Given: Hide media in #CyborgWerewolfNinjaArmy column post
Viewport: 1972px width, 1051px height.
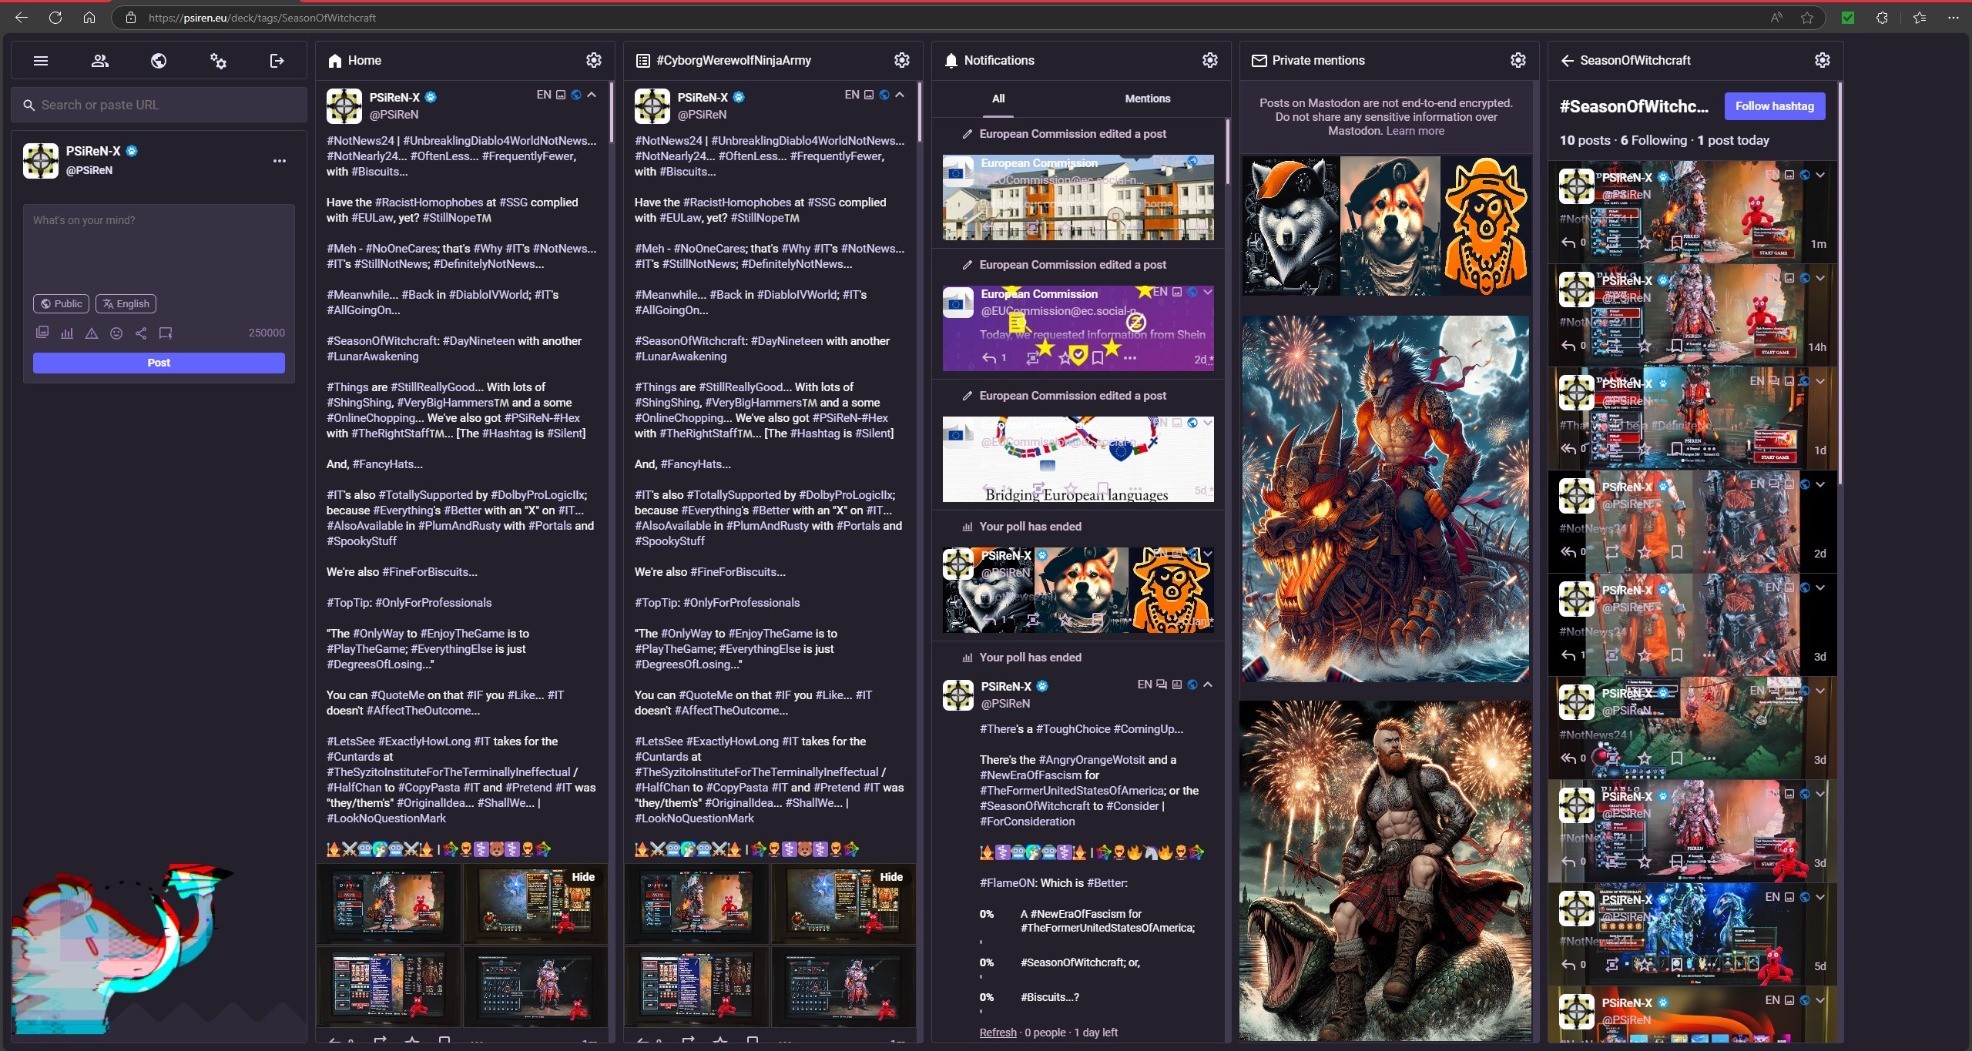Looking at the screenshot, I should (x=891, y=877).
